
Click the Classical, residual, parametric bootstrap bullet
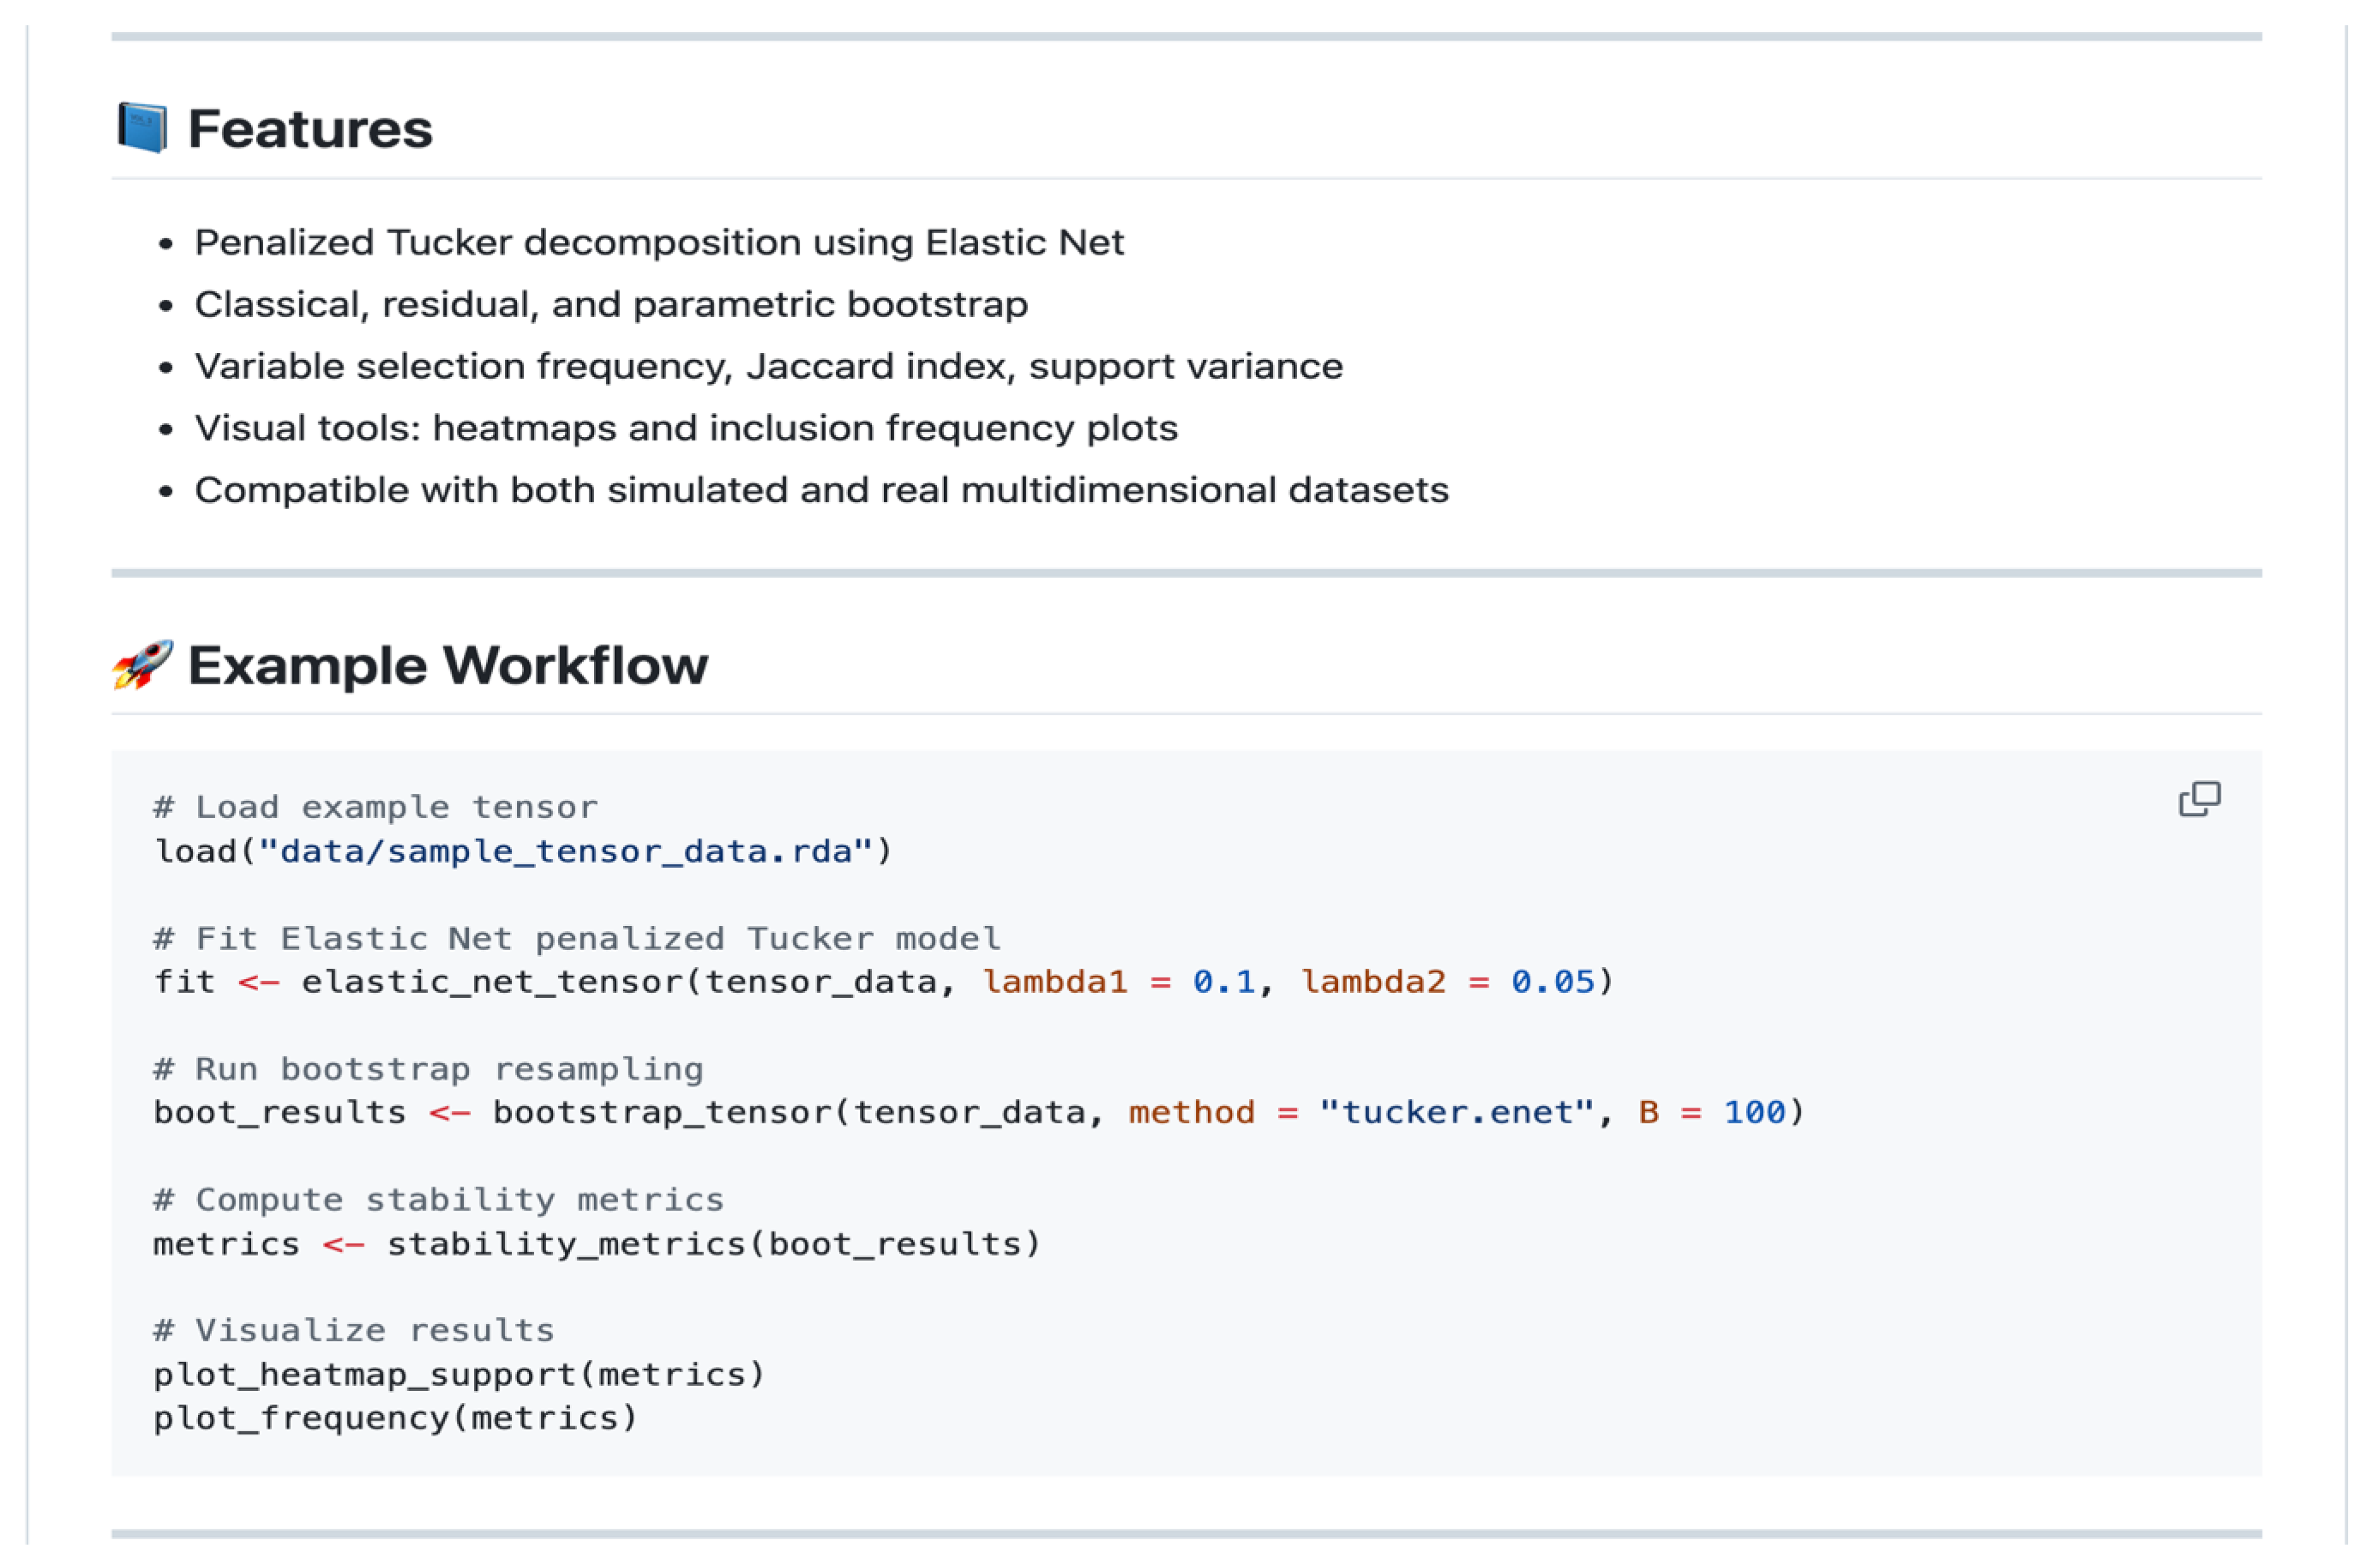tap(610, 305)
